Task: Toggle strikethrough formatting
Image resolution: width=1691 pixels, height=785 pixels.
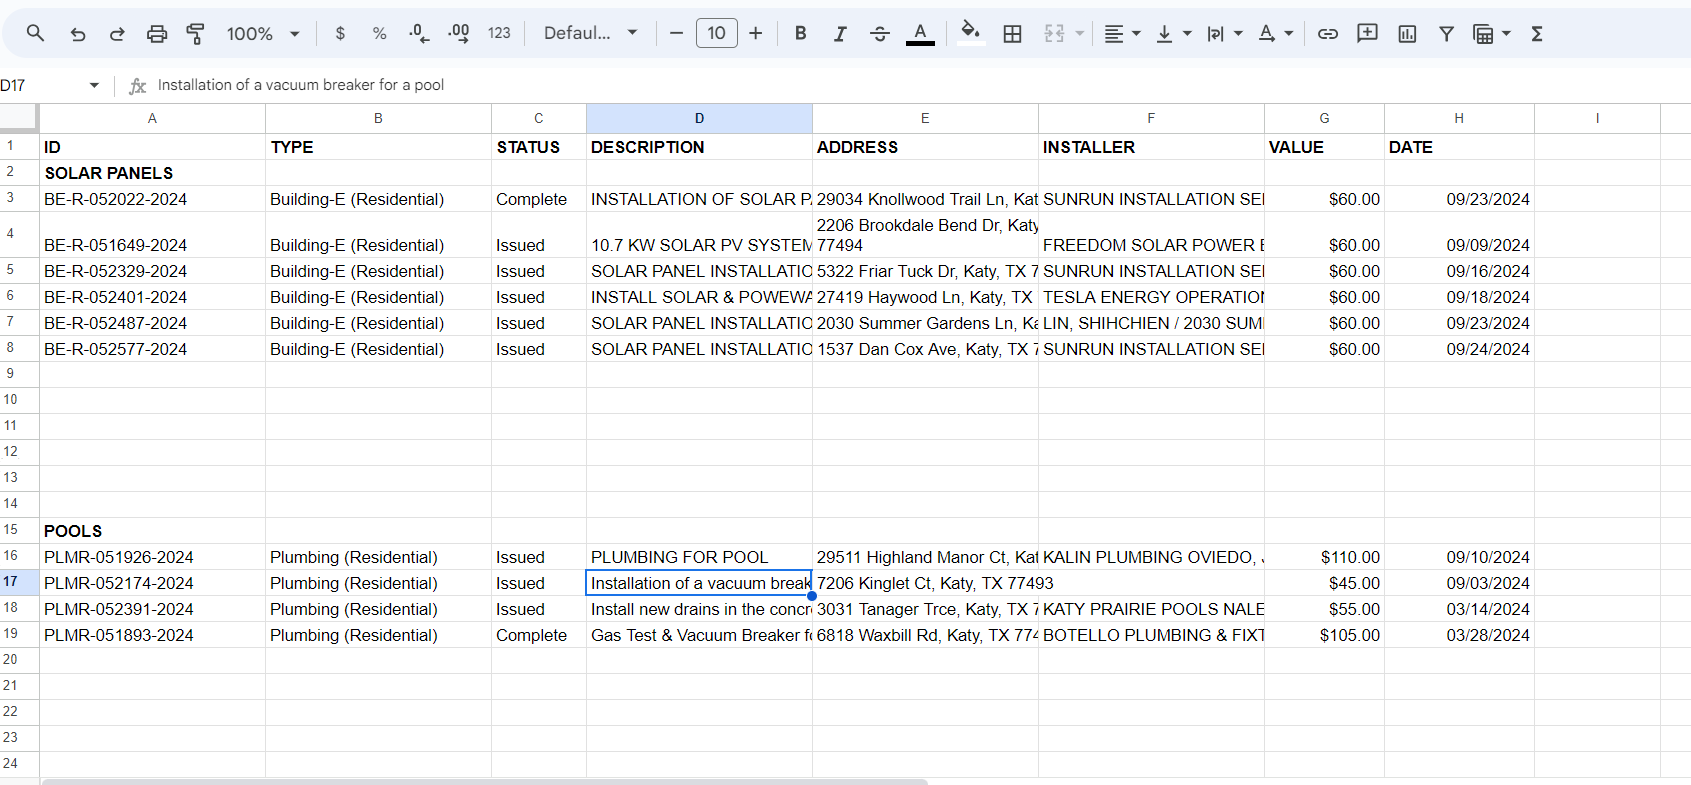Action: click(x=880, y=33)
